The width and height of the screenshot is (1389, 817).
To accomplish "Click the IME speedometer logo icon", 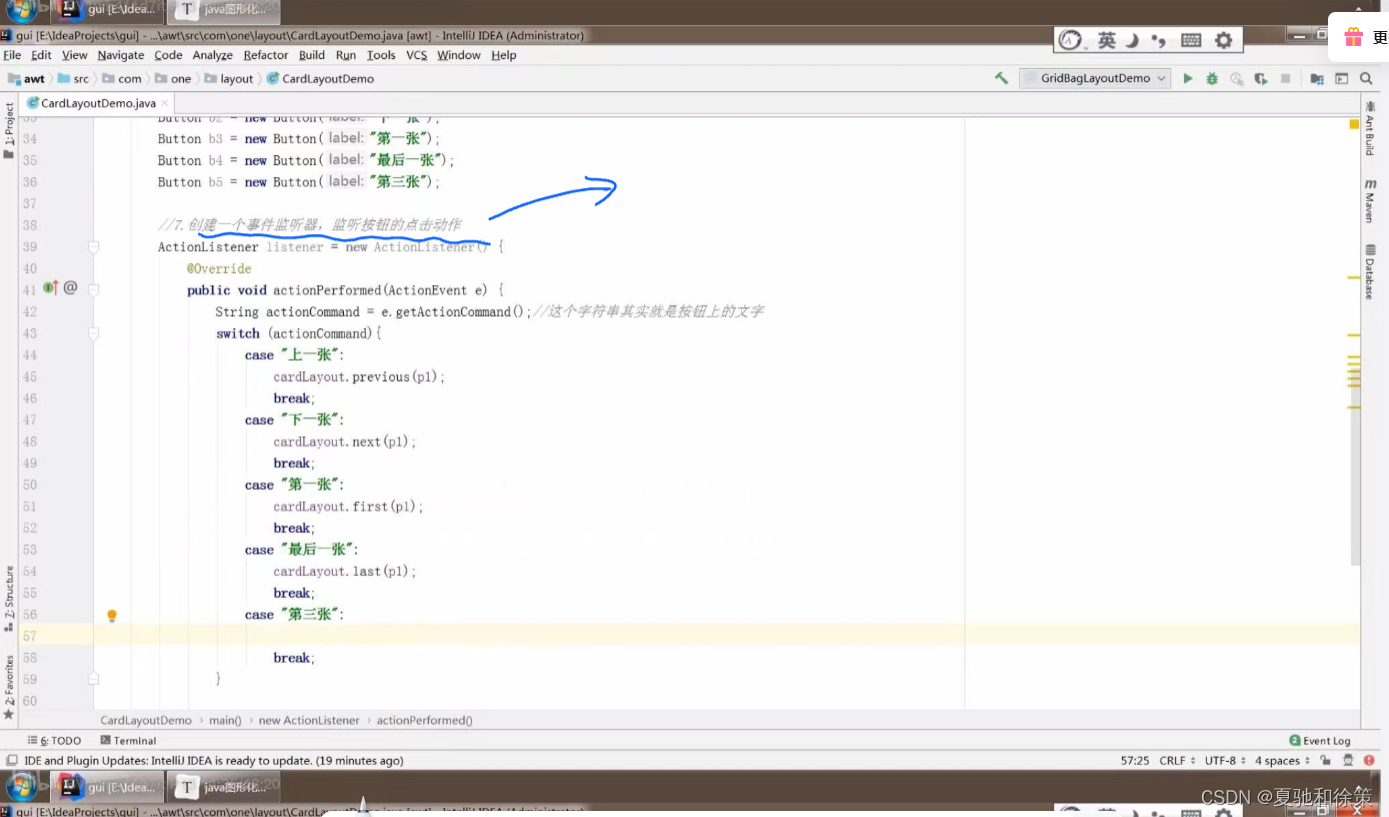I will click(1071, 40).
